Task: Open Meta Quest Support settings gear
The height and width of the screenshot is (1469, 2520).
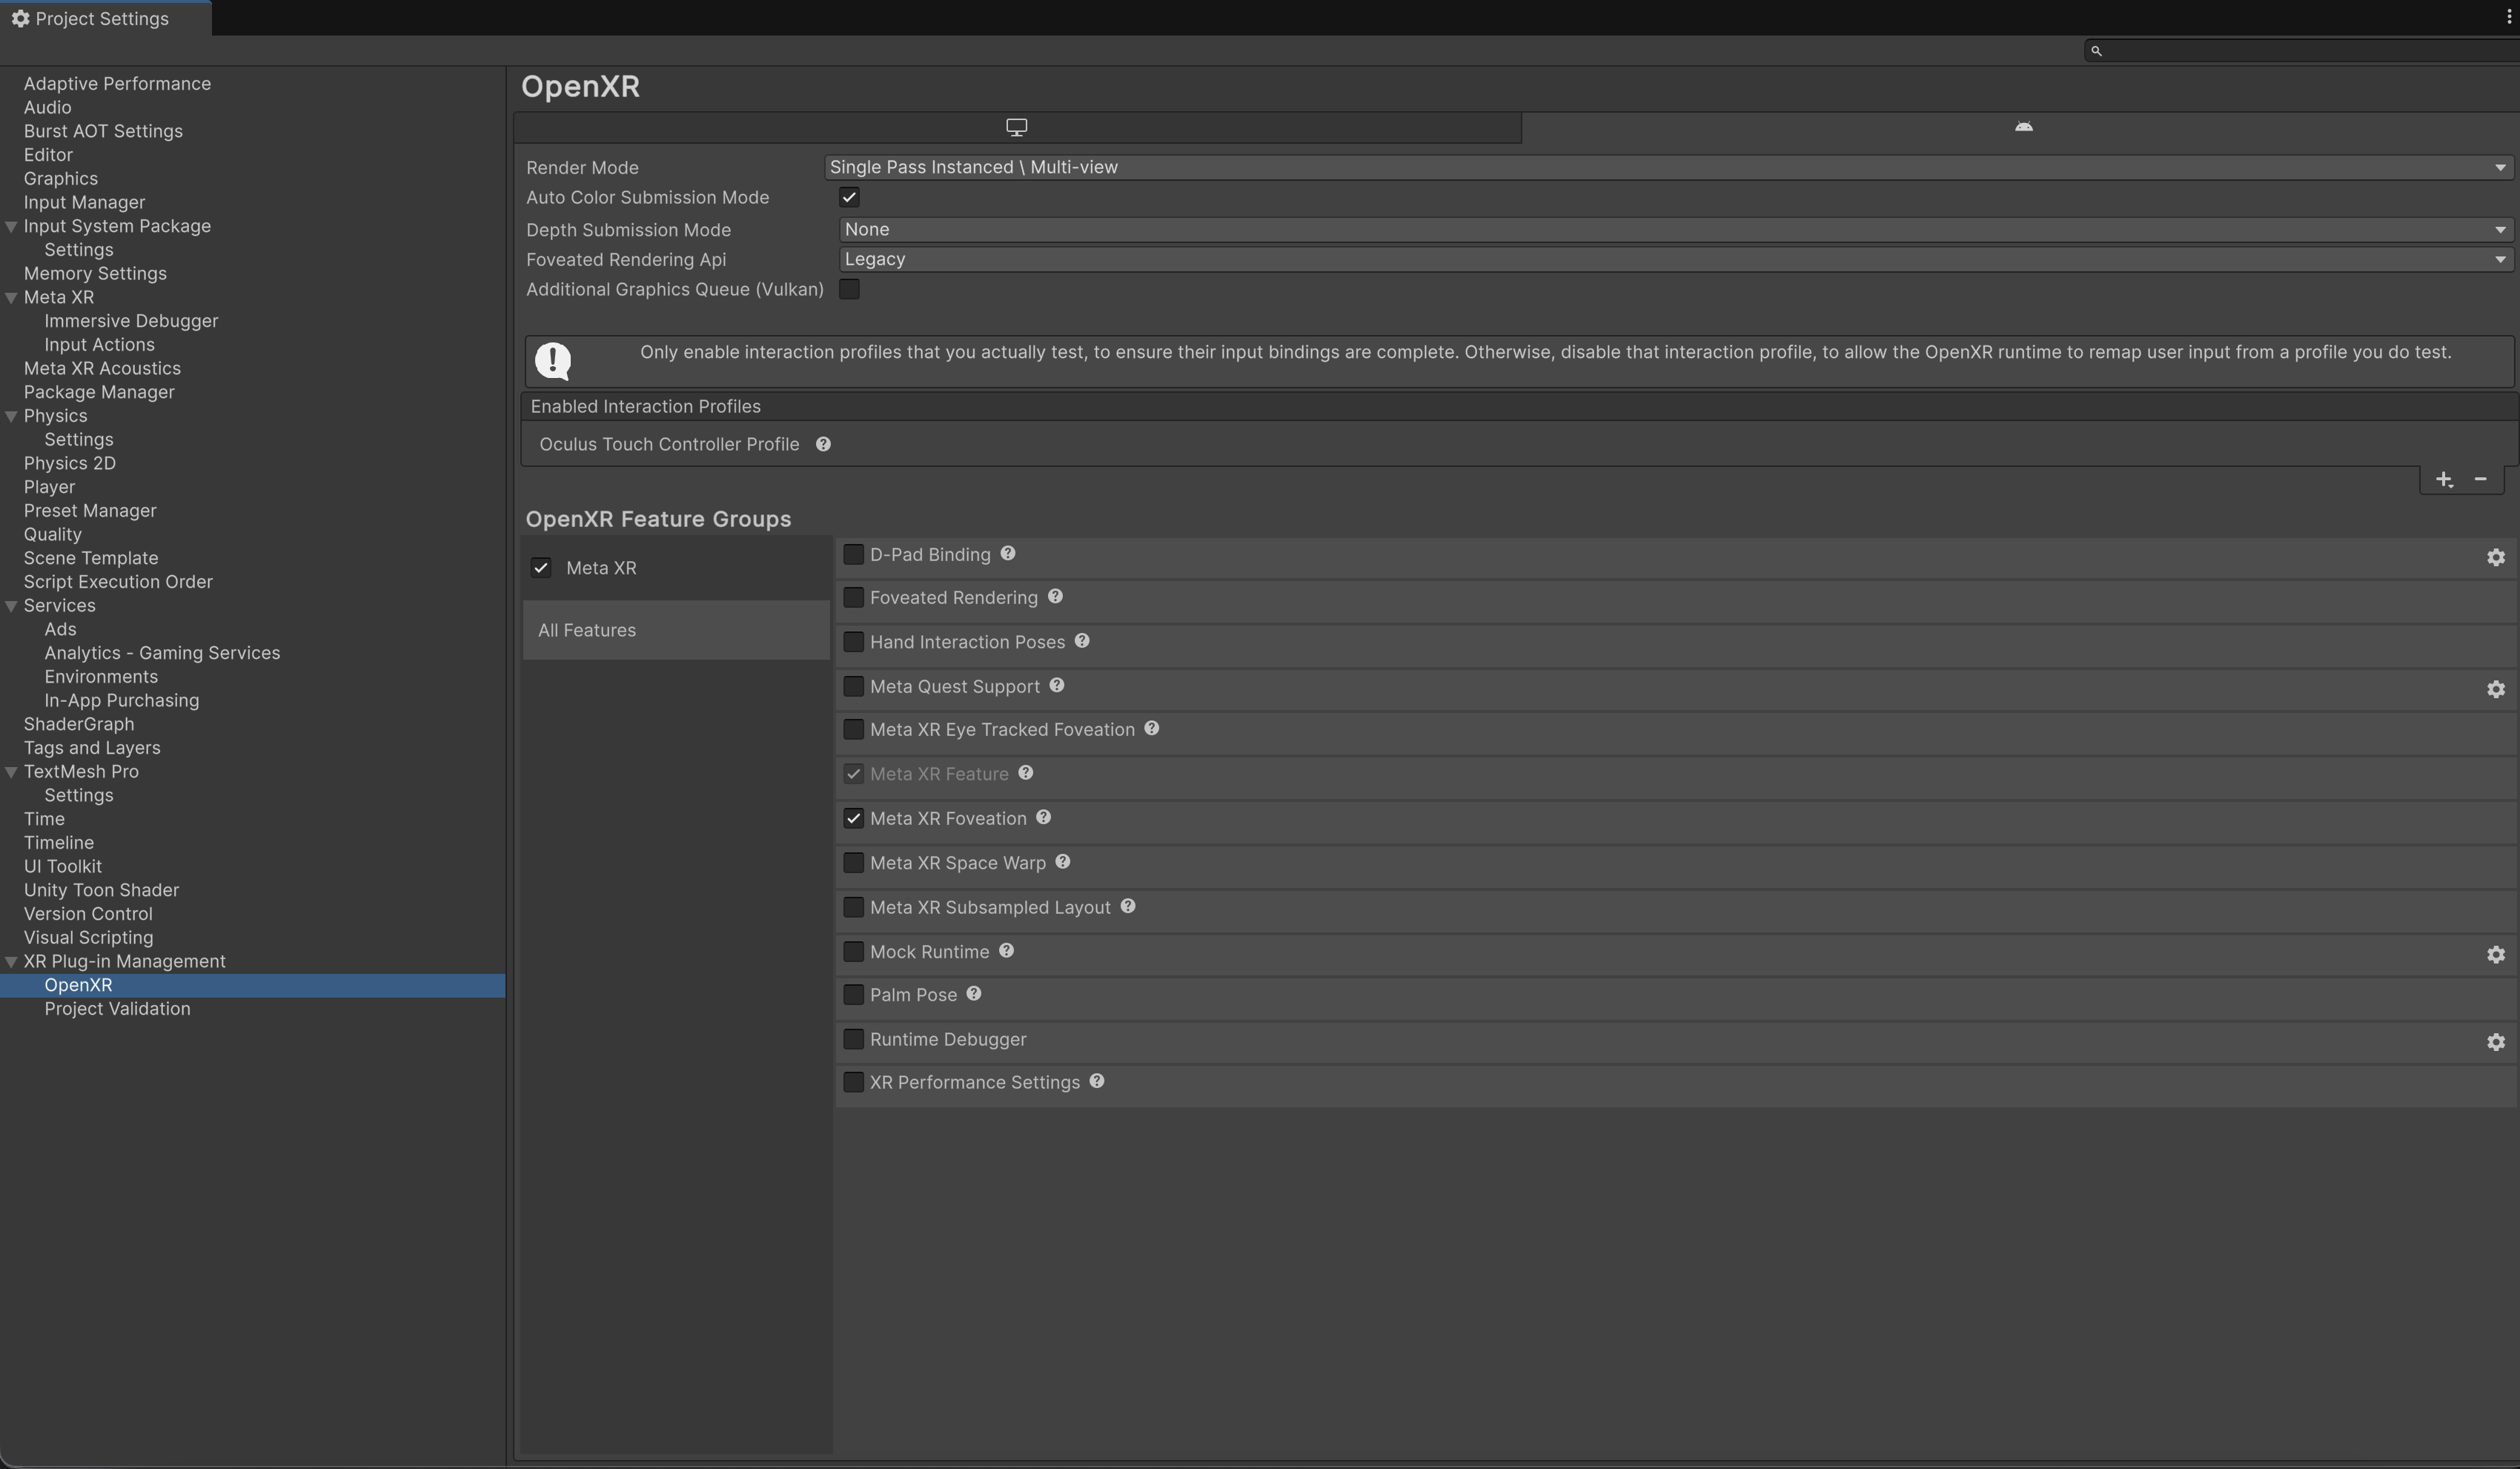Action: point(2495,690)
